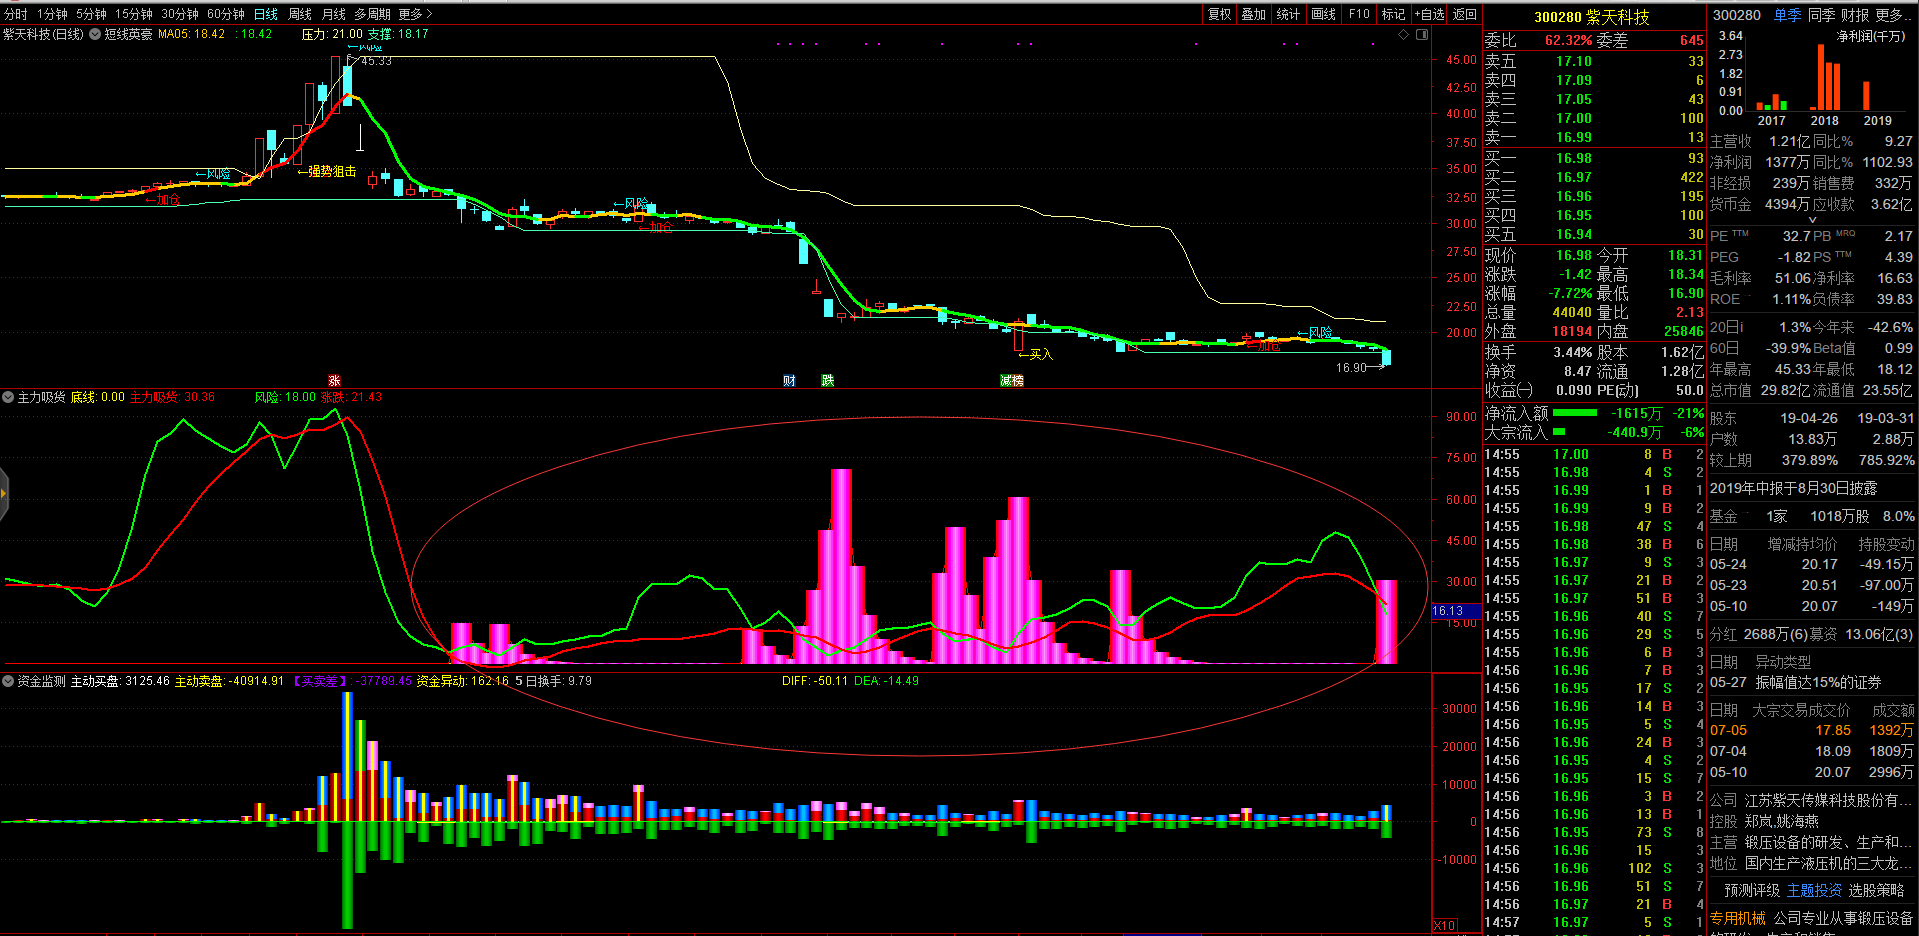Screen dimensions: 1919x936
Task: Click the 05-24 增减持 row
Action: click(x=1811, y=564)
